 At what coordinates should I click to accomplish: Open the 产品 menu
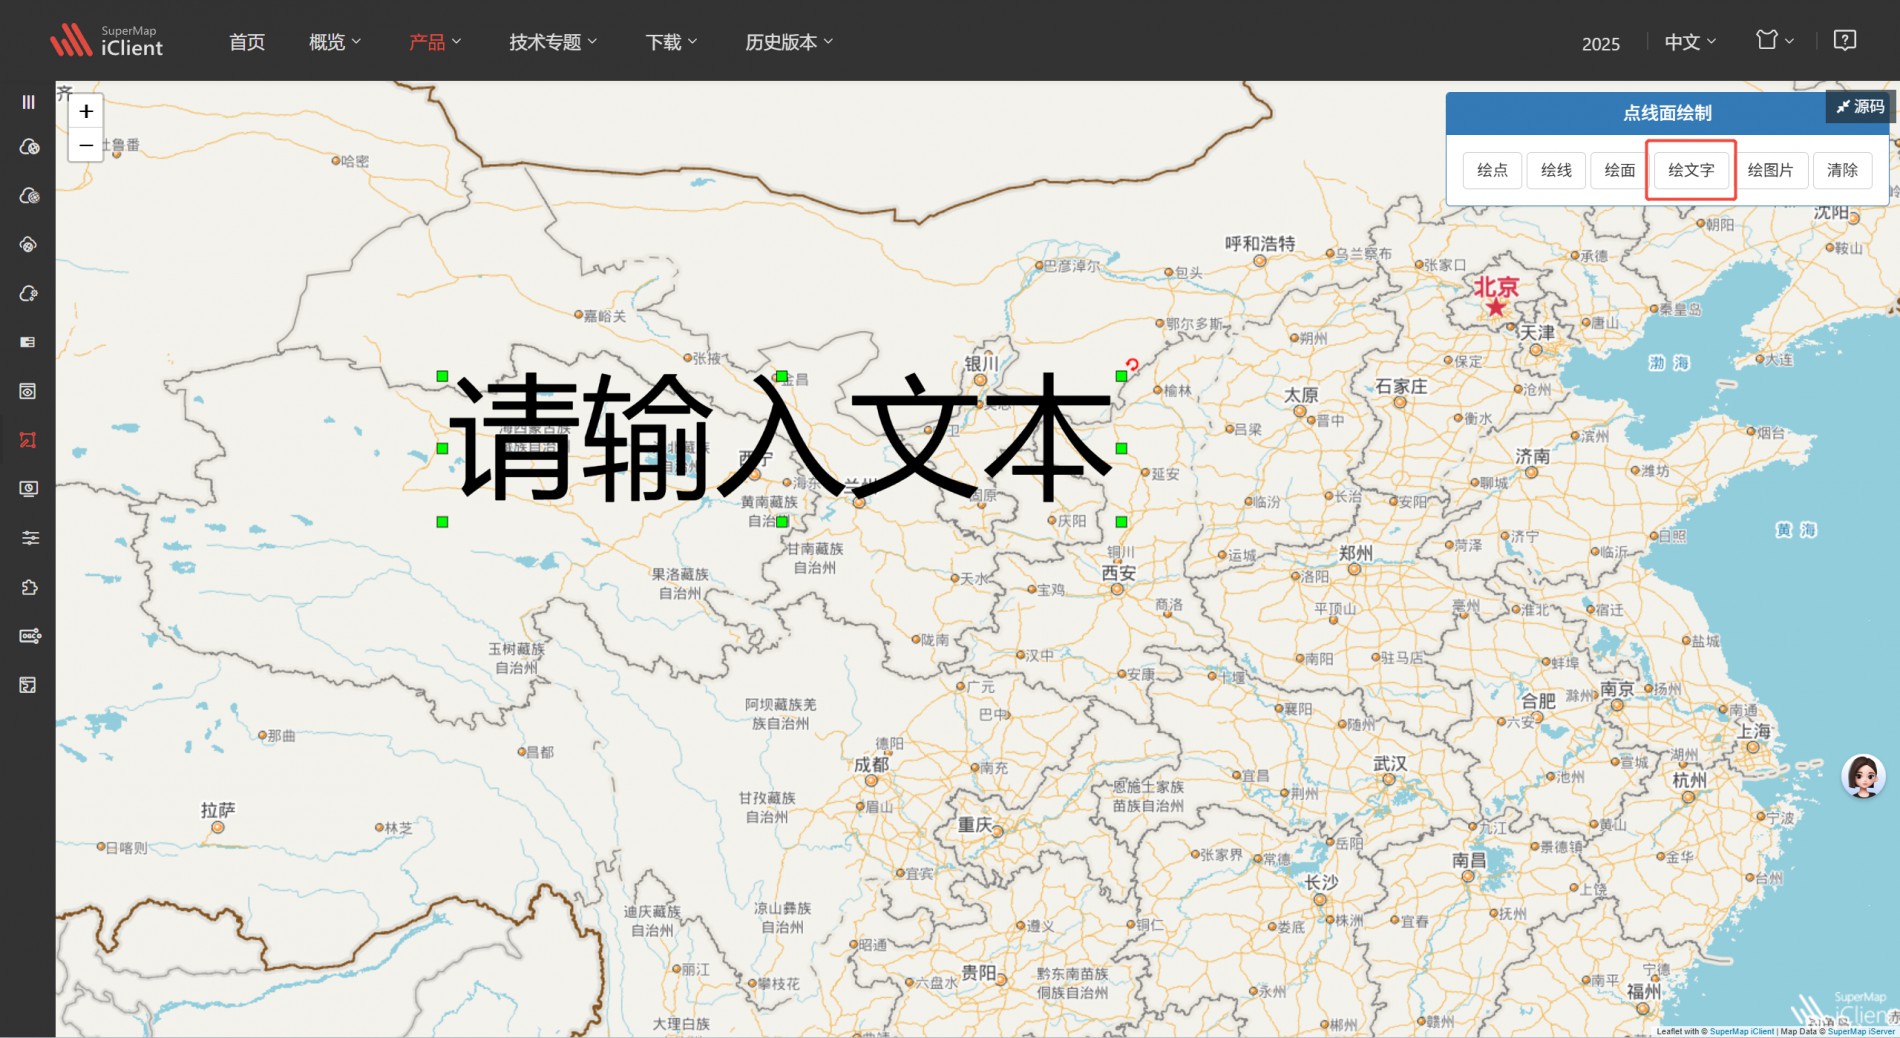[x=434, y=42]
